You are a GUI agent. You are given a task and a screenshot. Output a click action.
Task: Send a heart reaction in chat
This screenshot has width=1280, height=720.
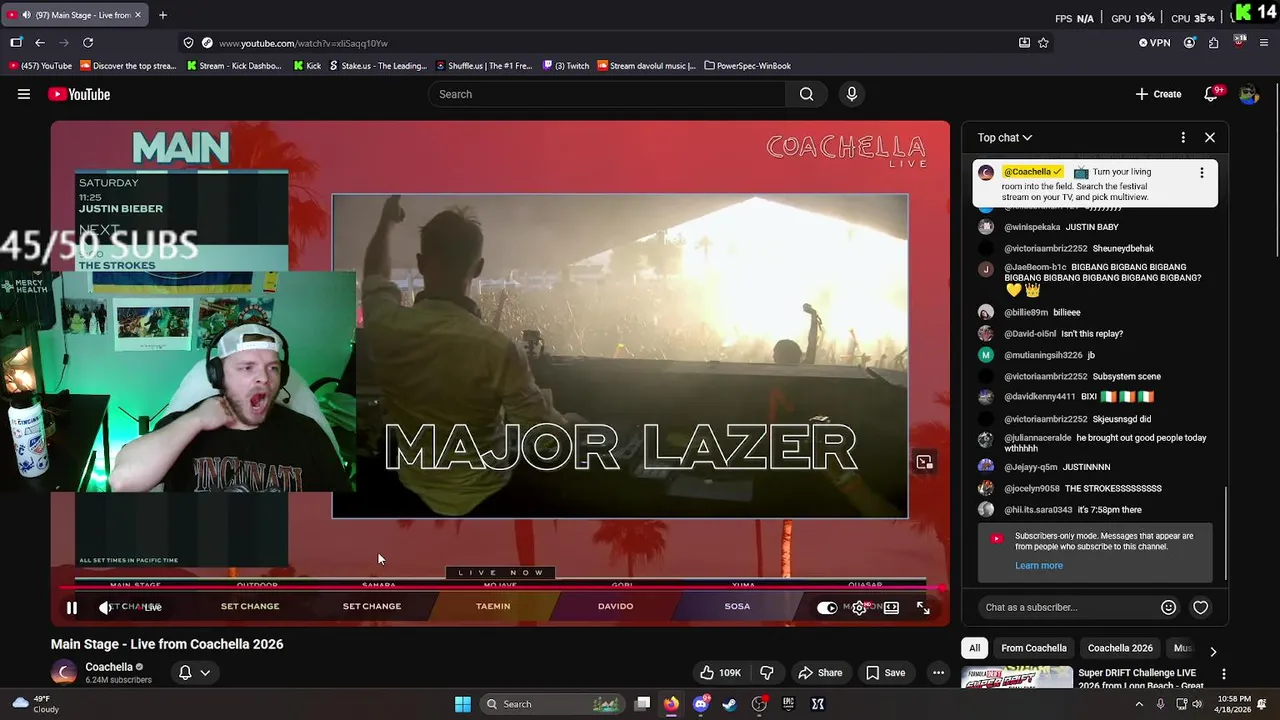coord(1201,607)
